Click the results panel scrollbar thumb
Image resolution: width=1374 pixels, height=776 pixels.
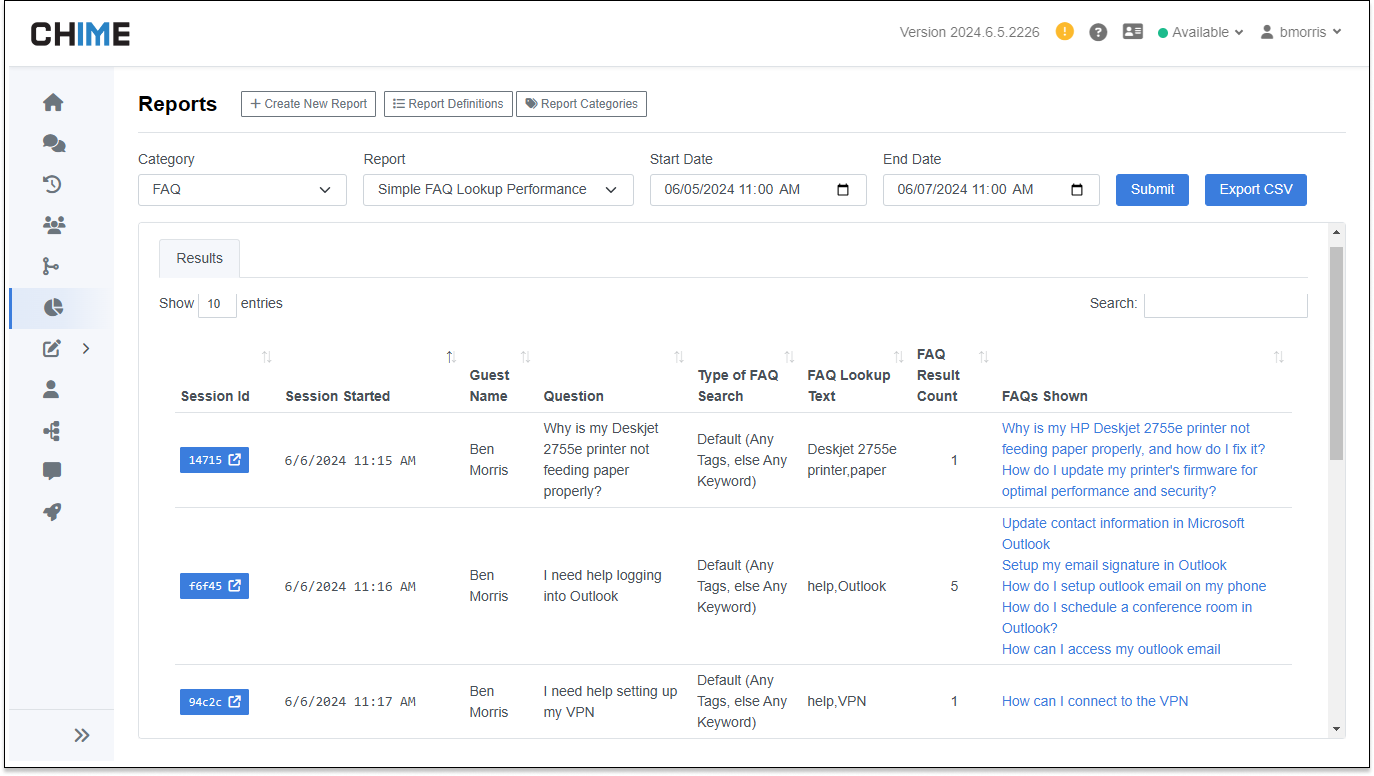[x=1336, y=353]
